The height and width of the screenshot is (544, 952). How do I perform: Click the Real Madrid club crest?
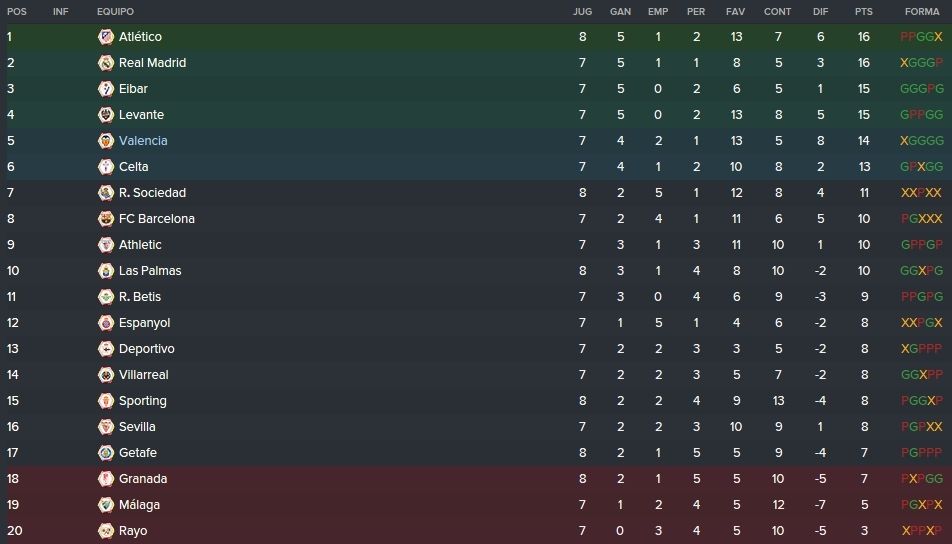tap(106, 63)
